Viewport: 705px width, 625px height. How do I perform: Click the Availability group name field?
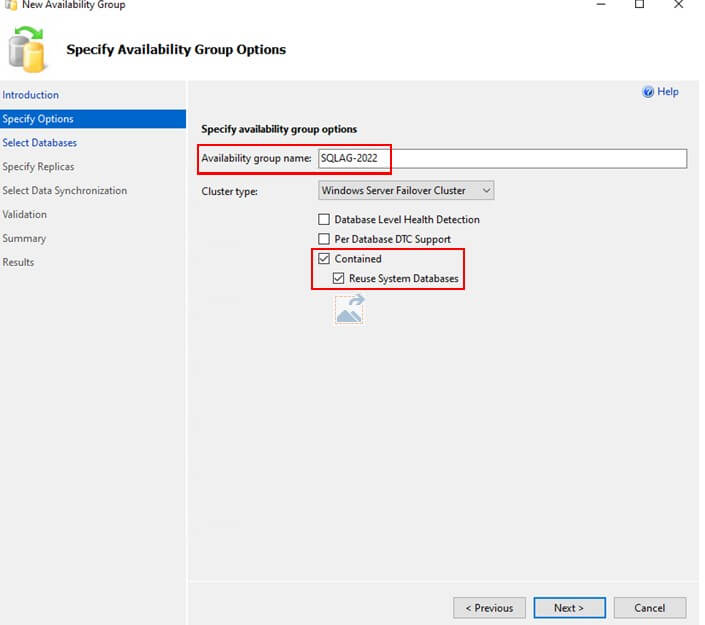click(501, 158)
